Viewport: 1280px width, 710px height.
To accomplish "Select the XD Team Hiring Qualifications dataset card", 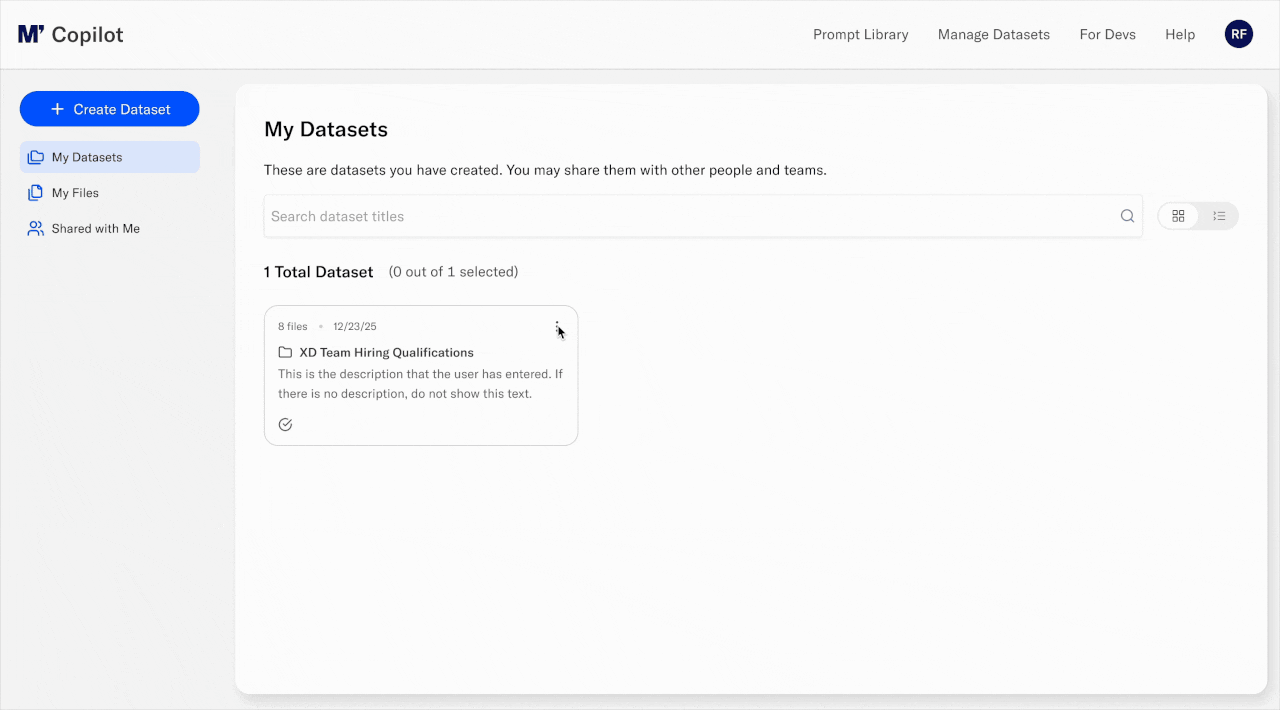I will pyautogui.click(x=420, y=375).
